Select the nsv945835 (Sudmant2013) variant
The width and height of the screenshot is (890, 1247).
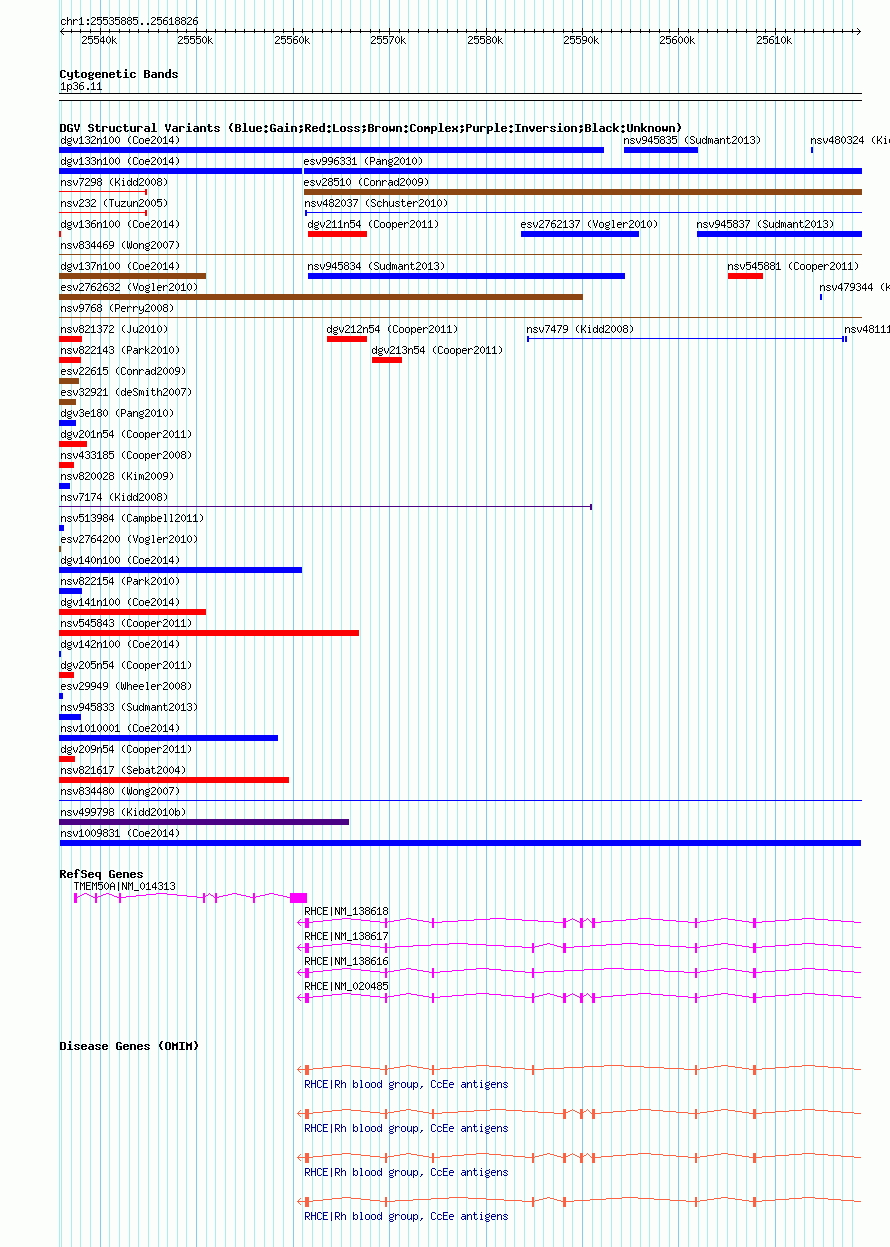tap(660, 150)
